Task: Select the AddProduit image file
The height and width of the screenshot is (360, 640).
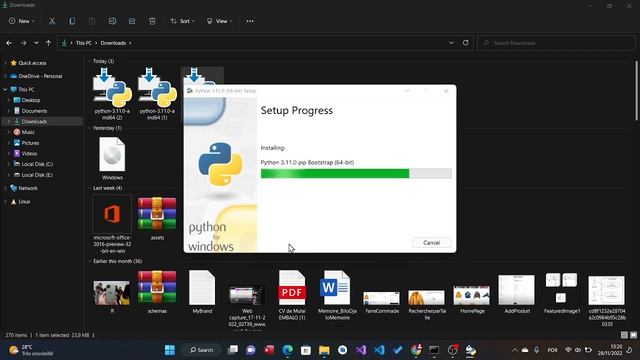Action: pyautogui.click(x=517, y=294)
